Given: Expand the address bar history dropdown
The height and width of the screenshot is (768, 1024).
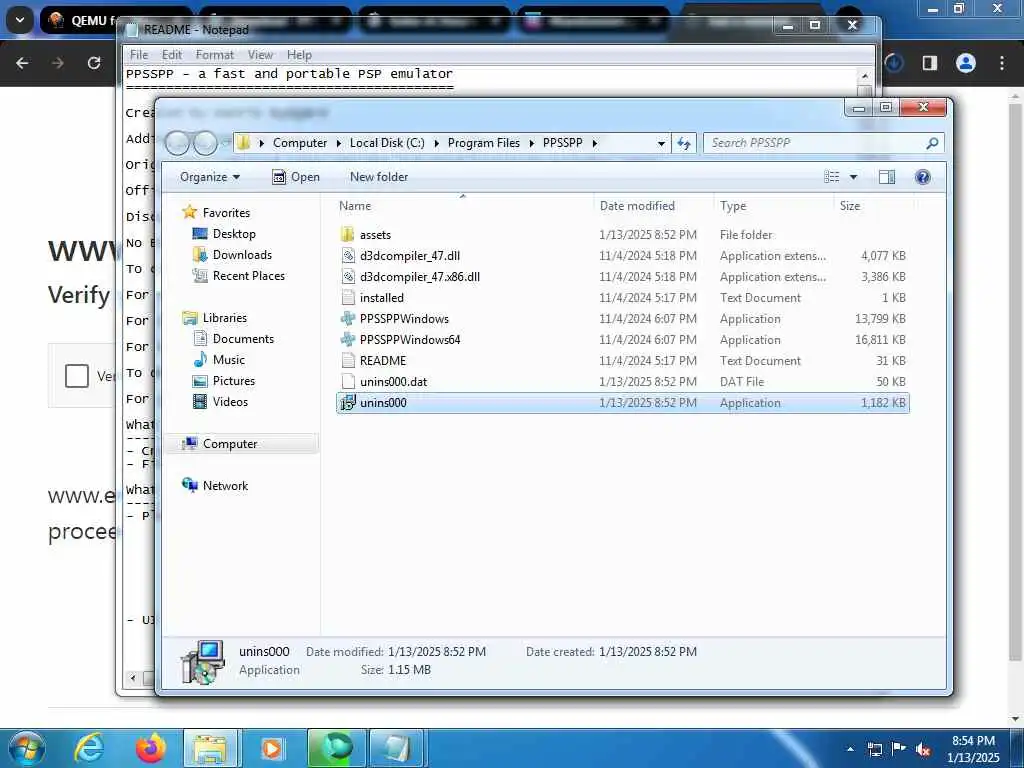Looking at the screenshot, I should pos(661,143).
